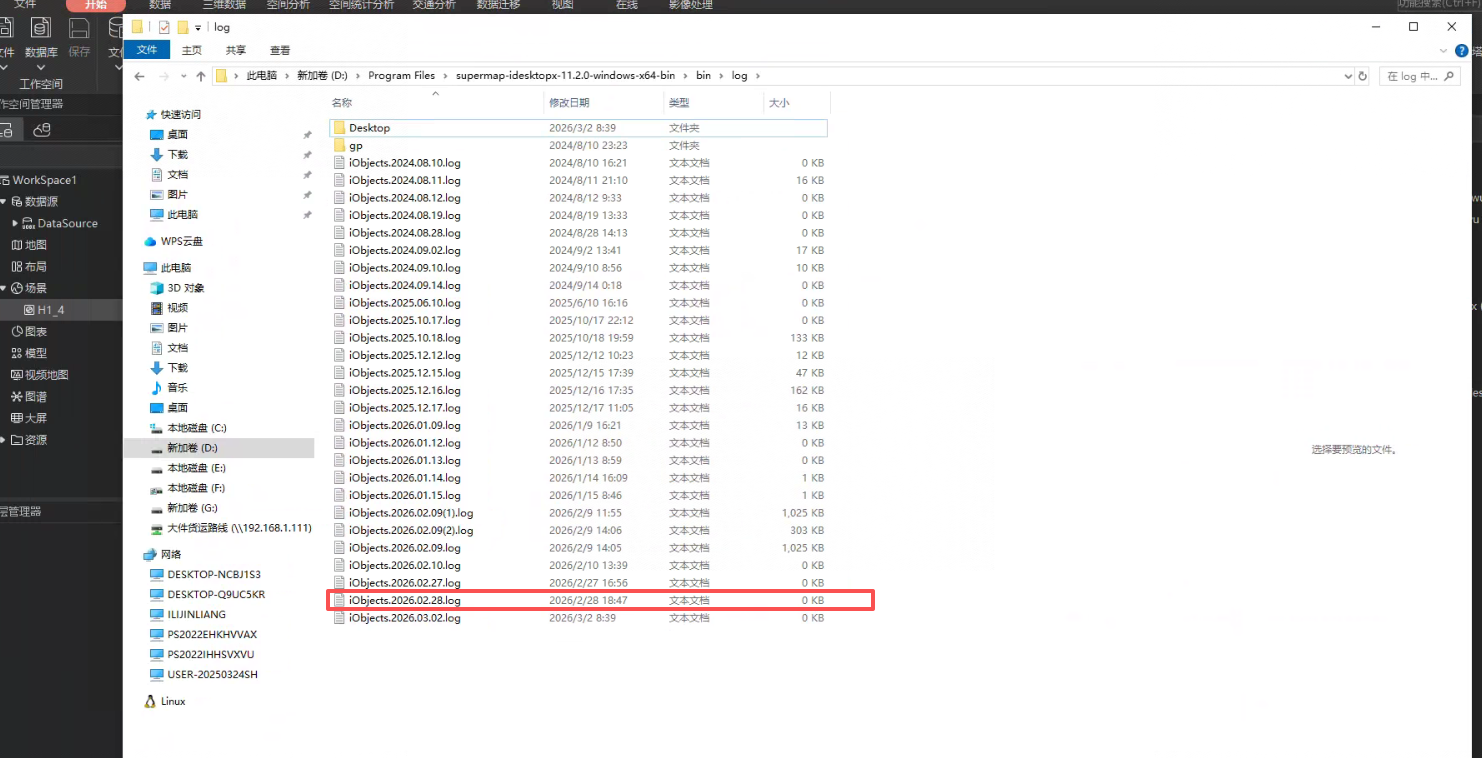Screen dimensions: 1482x758
Task: Click the address bar refresh icon
Action: [x=1362, y=76]
